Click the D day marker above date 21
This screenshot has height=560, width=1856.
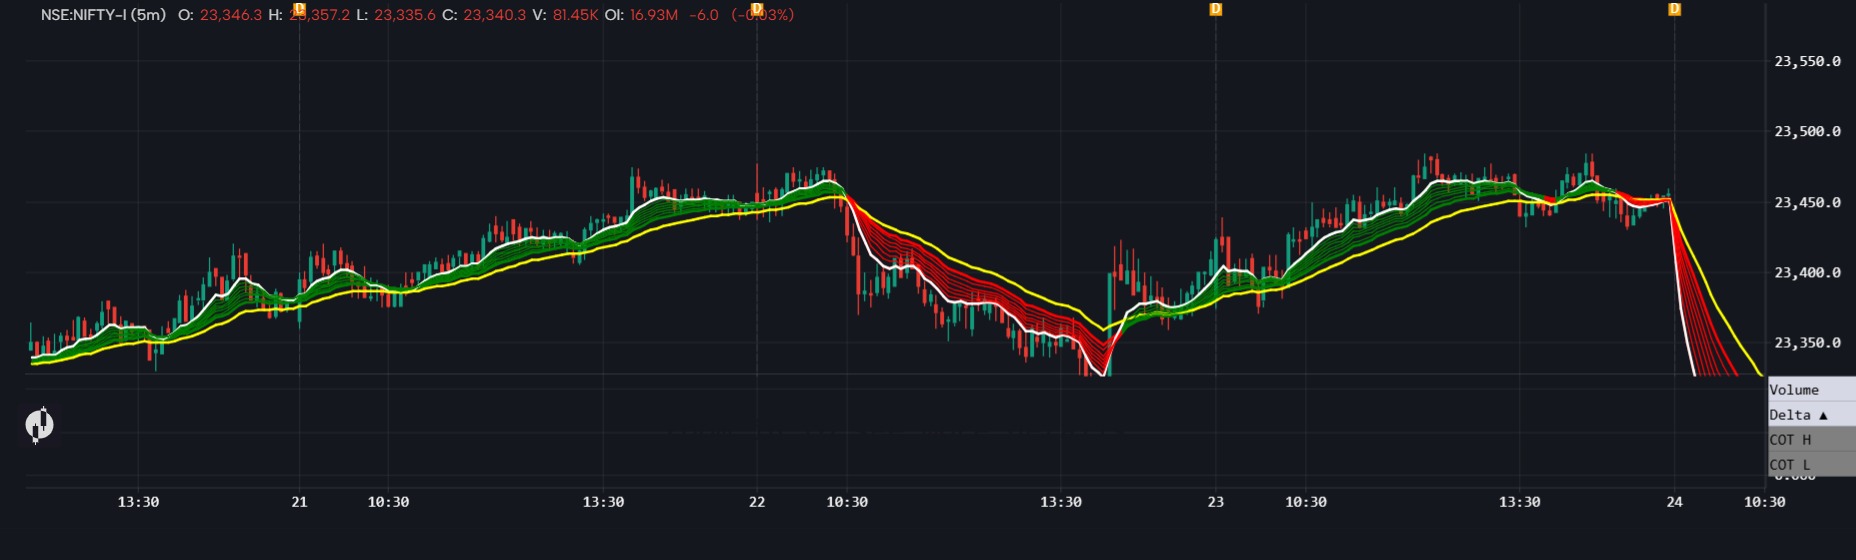click(x=299, y=9)
